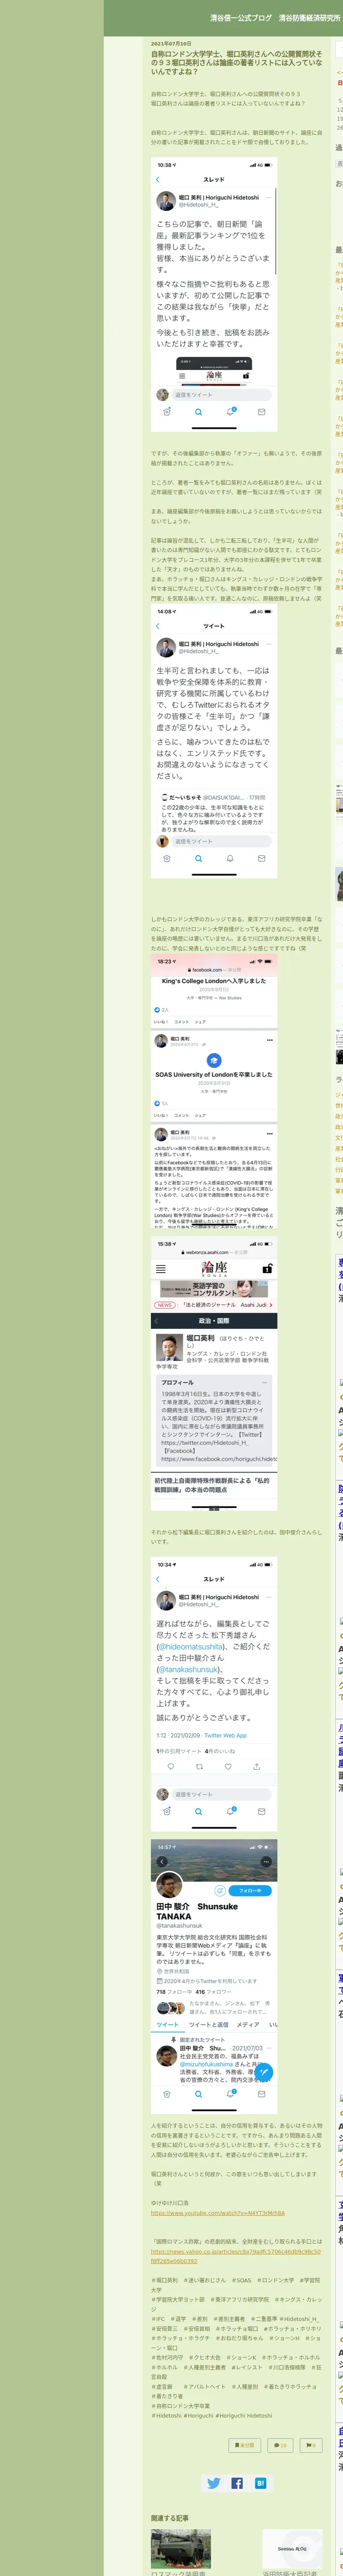The width and height of the screenshot is (343, 2576).
Task: Click the #自称ロンドン大学卒業 hashtag
Action: [182, 2406]
